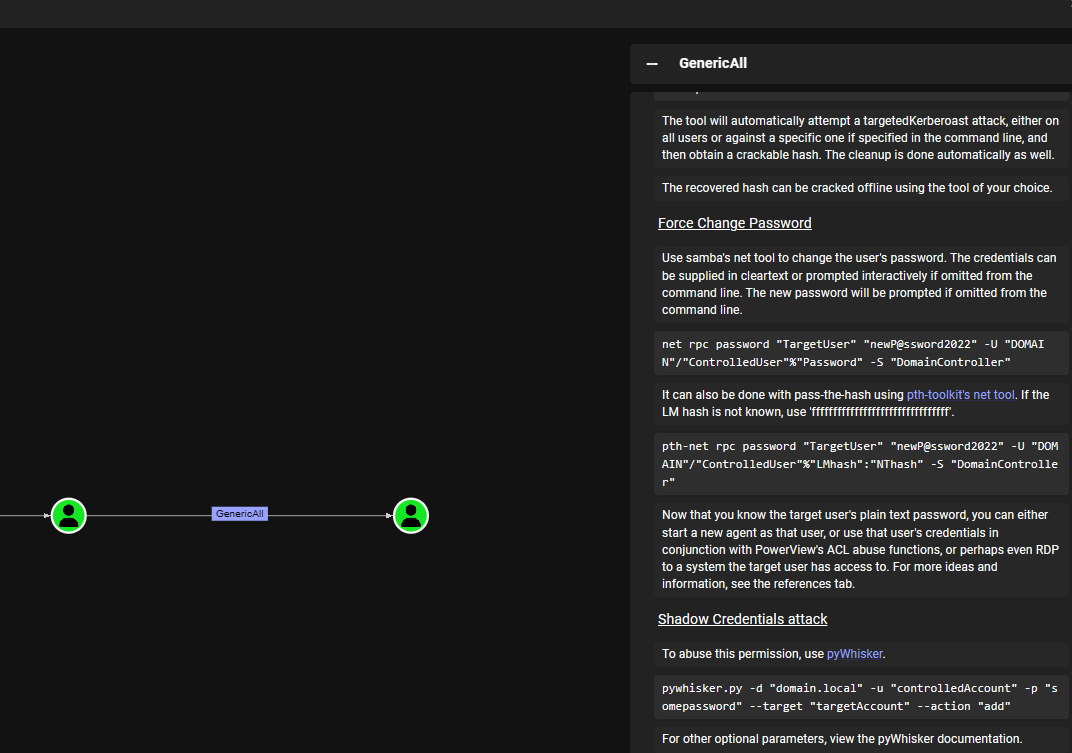Click the 'To abuse this permission' sentence
The height and width of the screenshot is (753, 1072).
pyautogui.click(x=773, y=654)
